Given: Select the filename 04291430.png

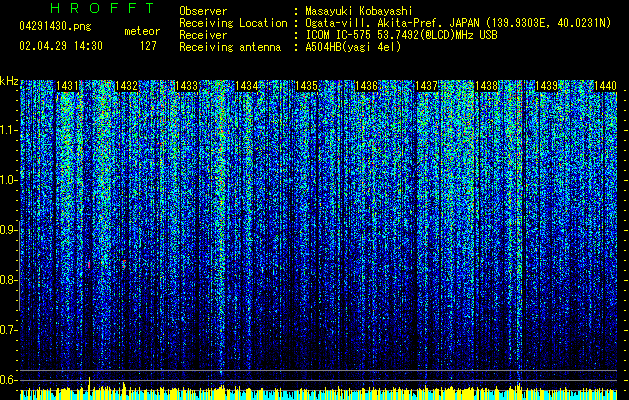Looking at the screenshot, I should point(55,26).
